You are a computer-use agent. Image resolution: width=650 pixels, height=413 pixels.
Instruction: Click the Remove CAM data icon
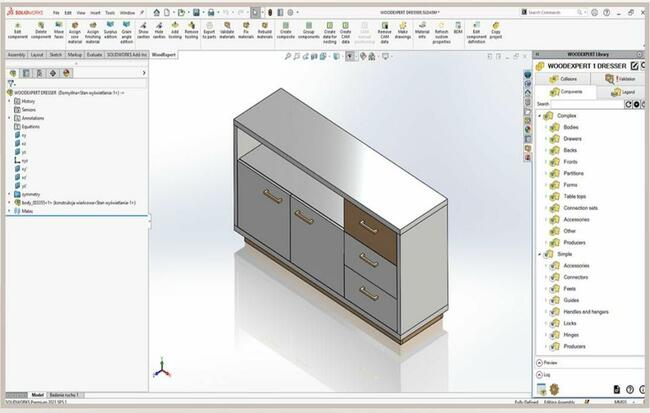point(385,33)
